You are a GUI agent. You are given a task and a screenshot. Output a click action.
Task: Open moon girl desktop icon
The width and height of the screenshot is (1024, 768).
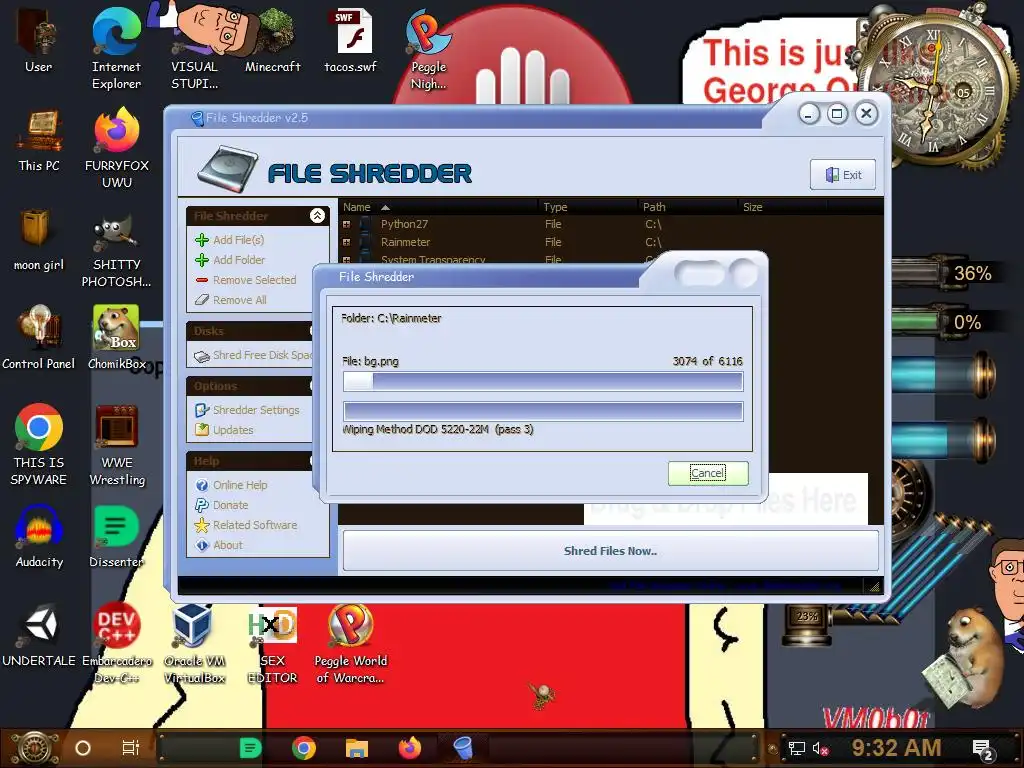[x=39, y=239]
